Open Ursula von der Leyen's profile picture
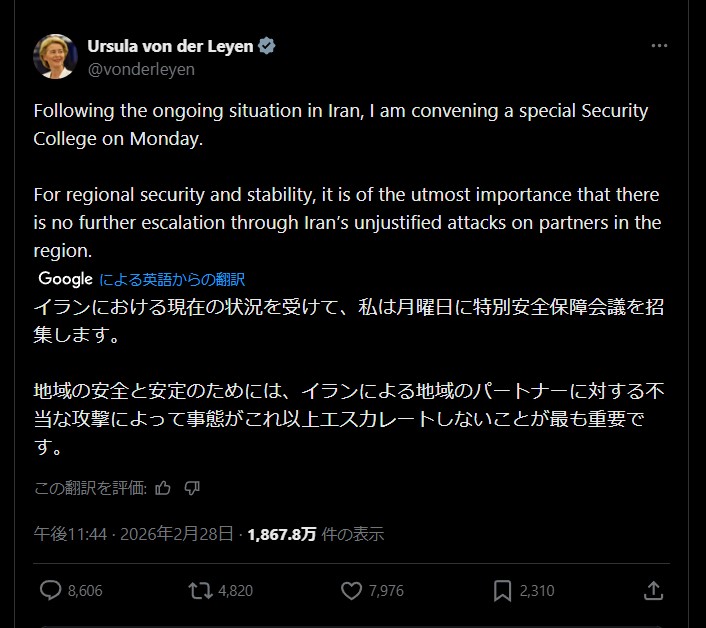This screenshot has width=706, height=628. (56, 56)
